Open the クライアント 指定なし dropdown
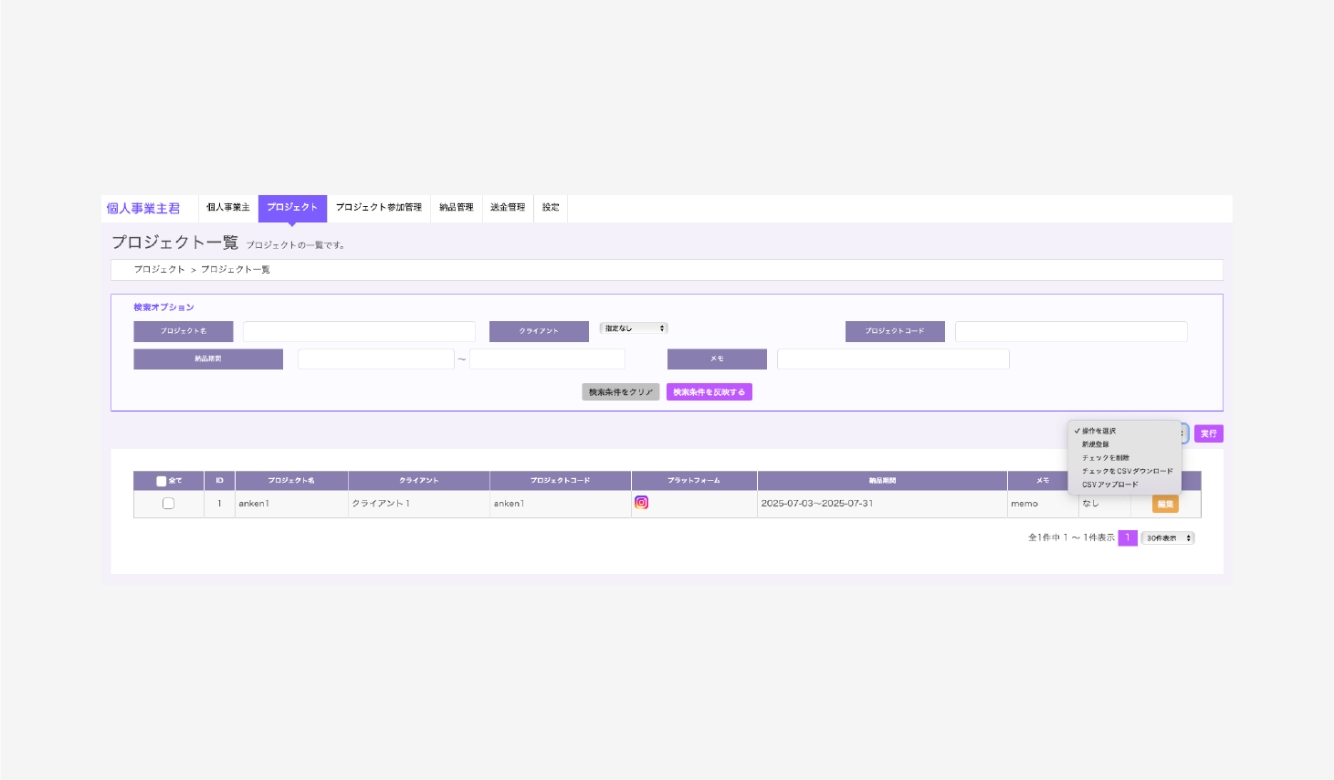The width and height of the screenshot is (1334, 780). (634, 328)
